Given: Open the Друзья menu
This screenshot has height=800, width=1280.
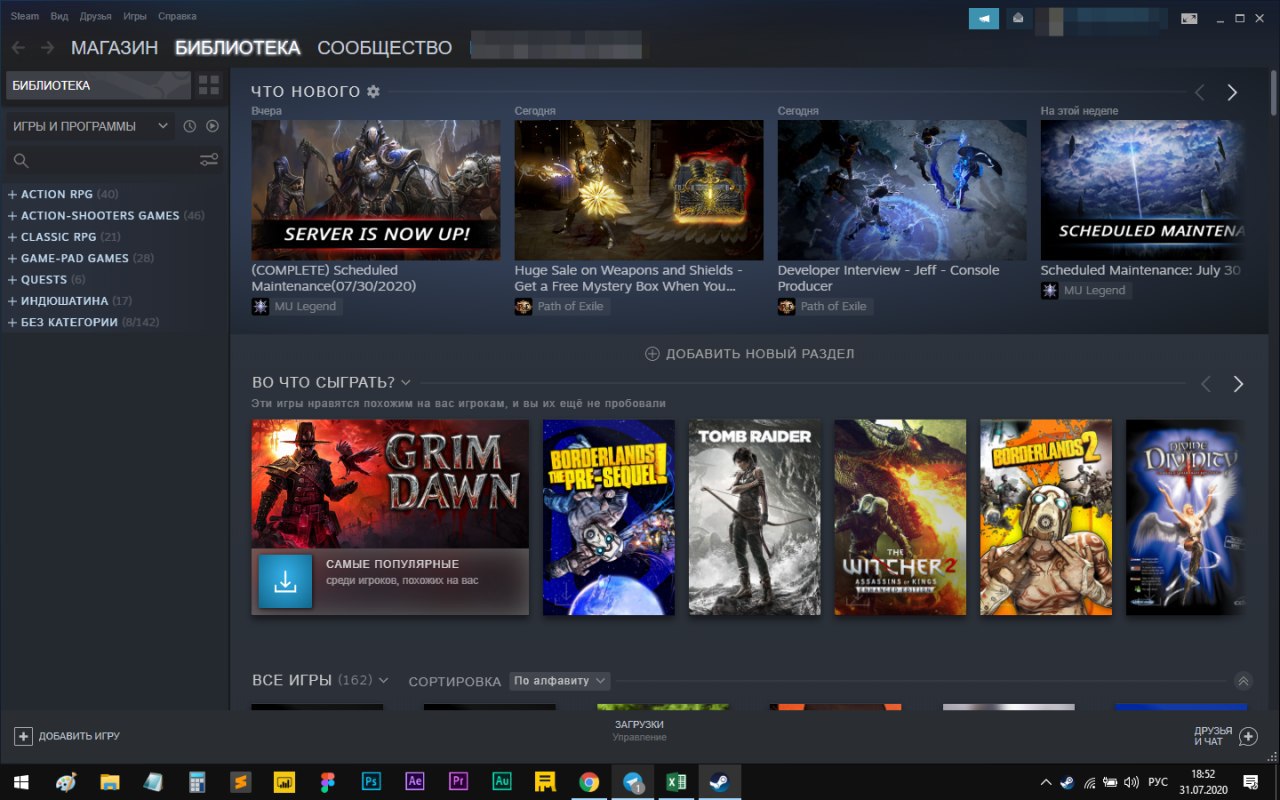Looking at the screenshot, I should pos(95,16).
